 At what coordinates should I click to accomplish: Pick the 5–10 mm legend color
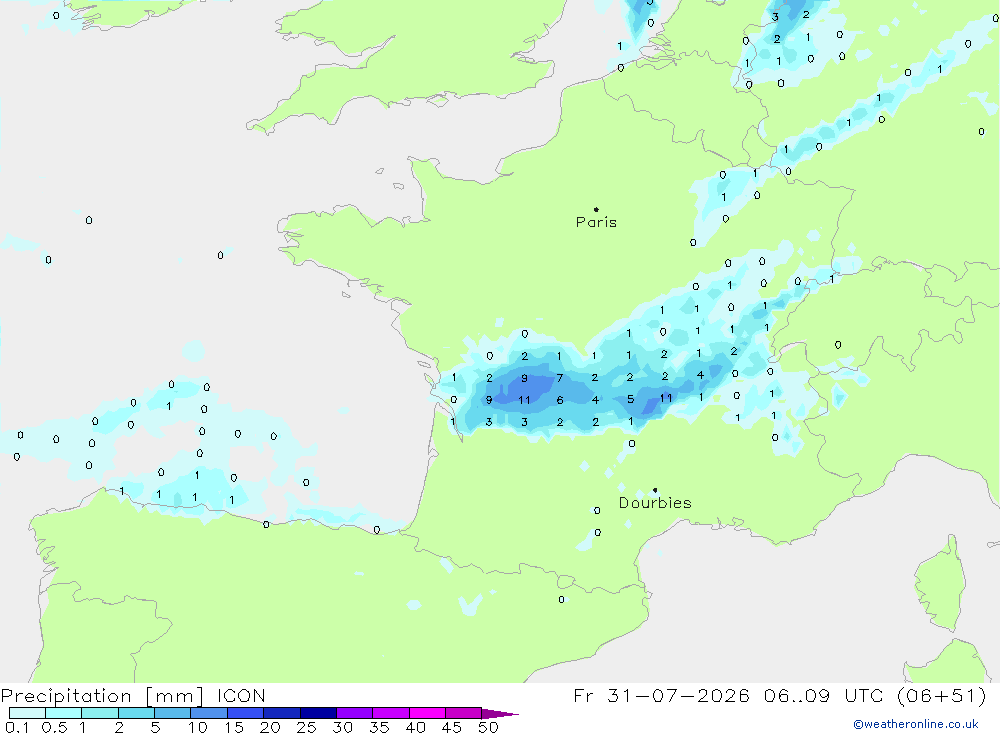tap(173, 713)
